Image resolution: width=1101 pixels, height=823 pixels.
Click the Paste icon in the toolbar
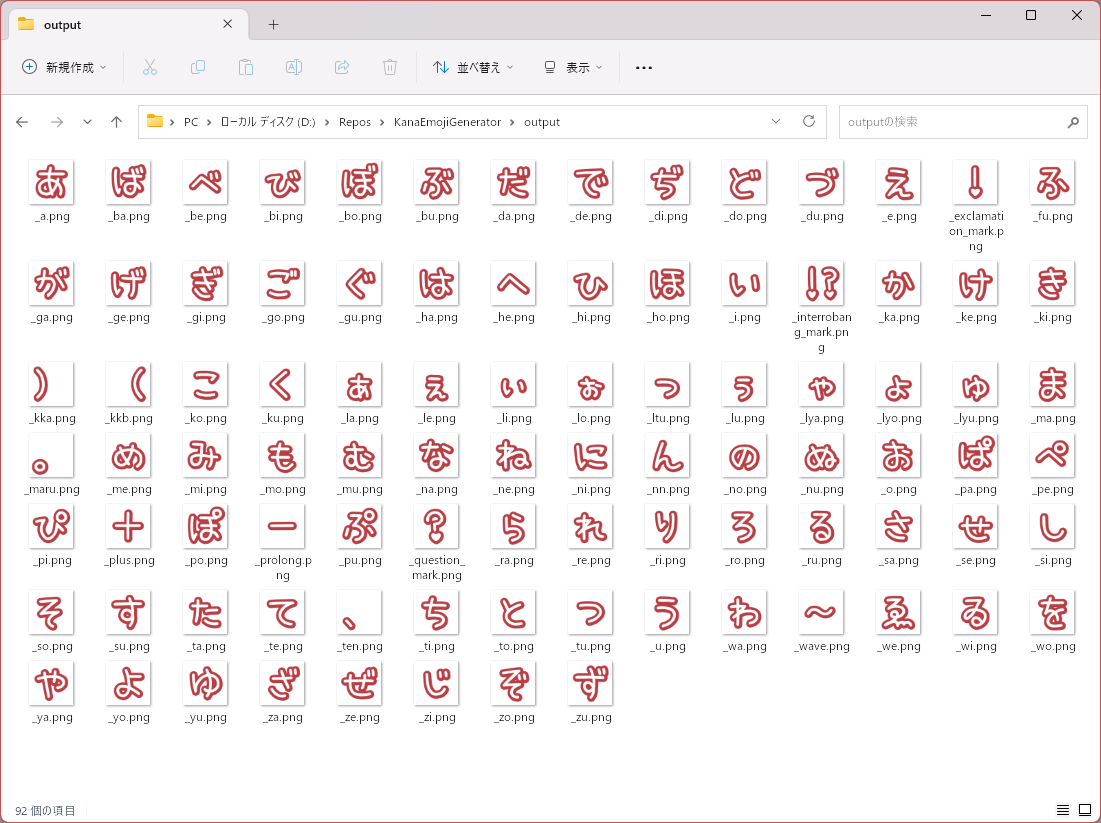coord(245,67)
